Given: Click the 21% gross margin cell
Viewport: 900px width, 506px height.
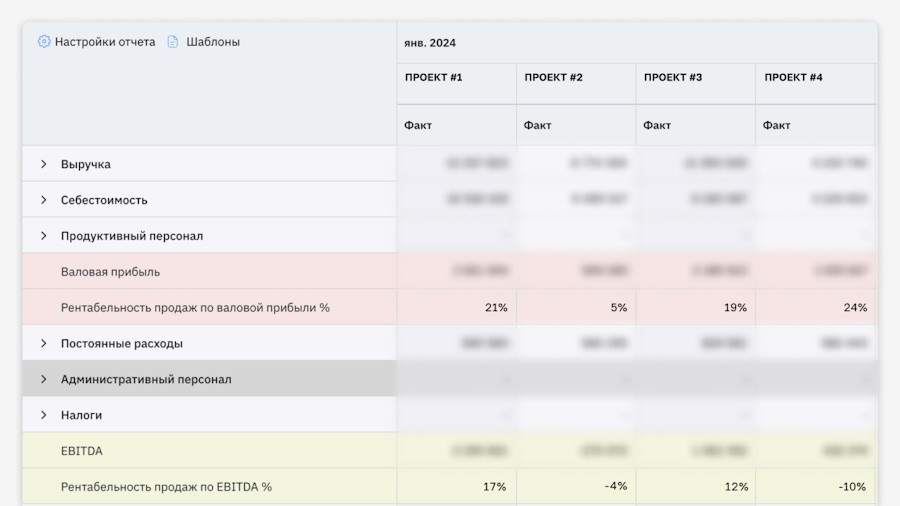Looking at the screenshot, I should click(495, 308).
